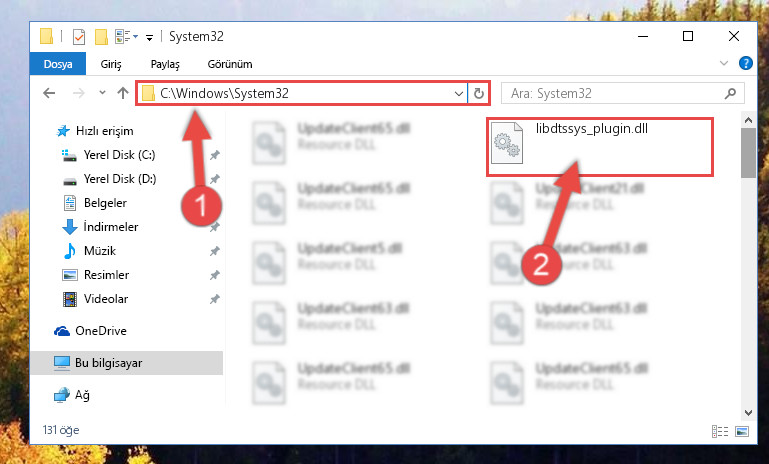Switch to large icons view layout

coord(742,431)
